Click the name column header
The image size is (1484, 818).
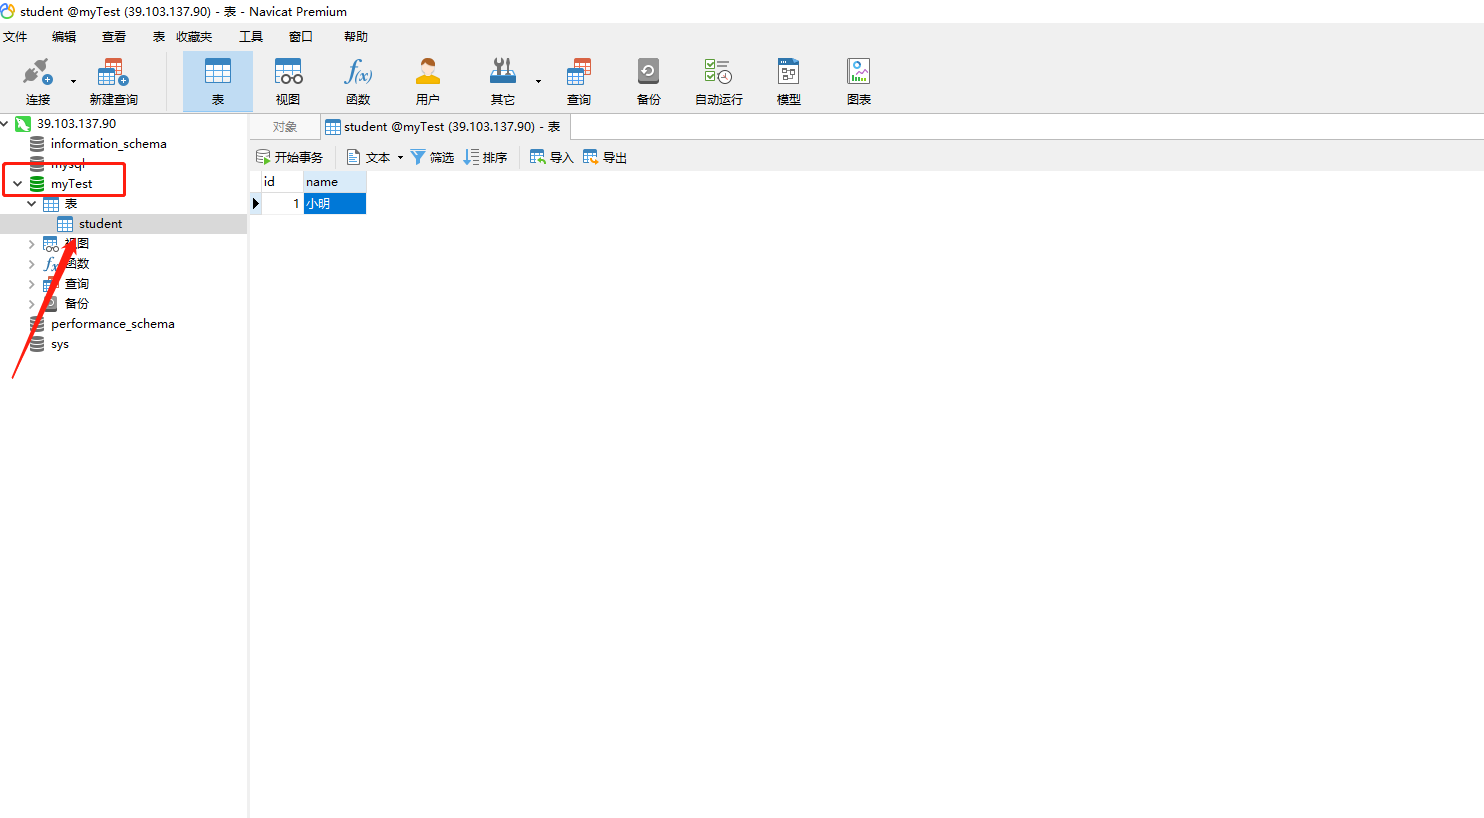tap(335, 182)
